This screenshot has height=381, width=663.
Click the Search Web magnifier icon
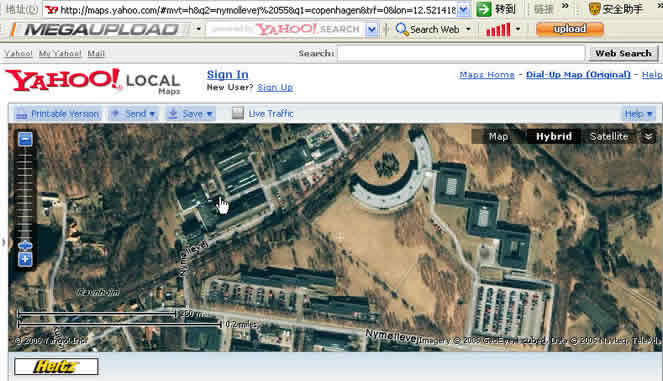tap(402, 29)
